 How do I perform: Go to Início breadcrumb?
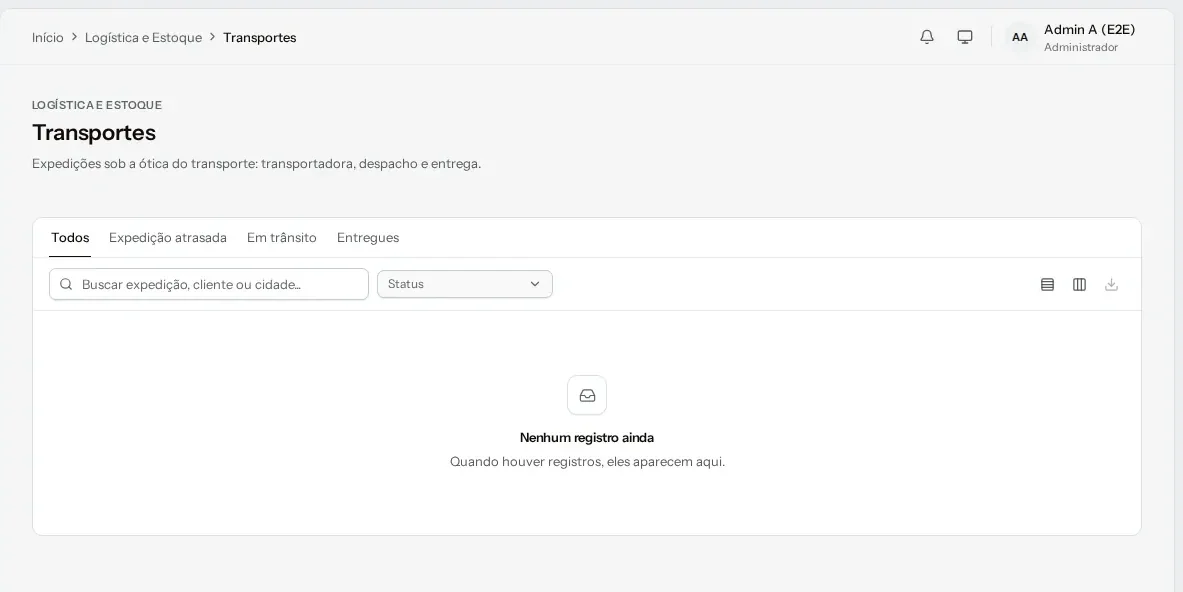pyautogui.click(x=48, y=38)
